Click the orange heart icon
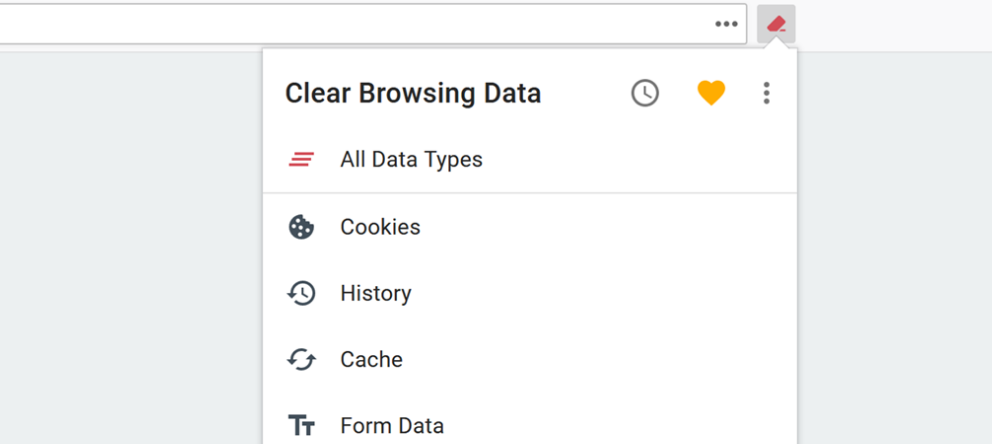 (711, 93)
